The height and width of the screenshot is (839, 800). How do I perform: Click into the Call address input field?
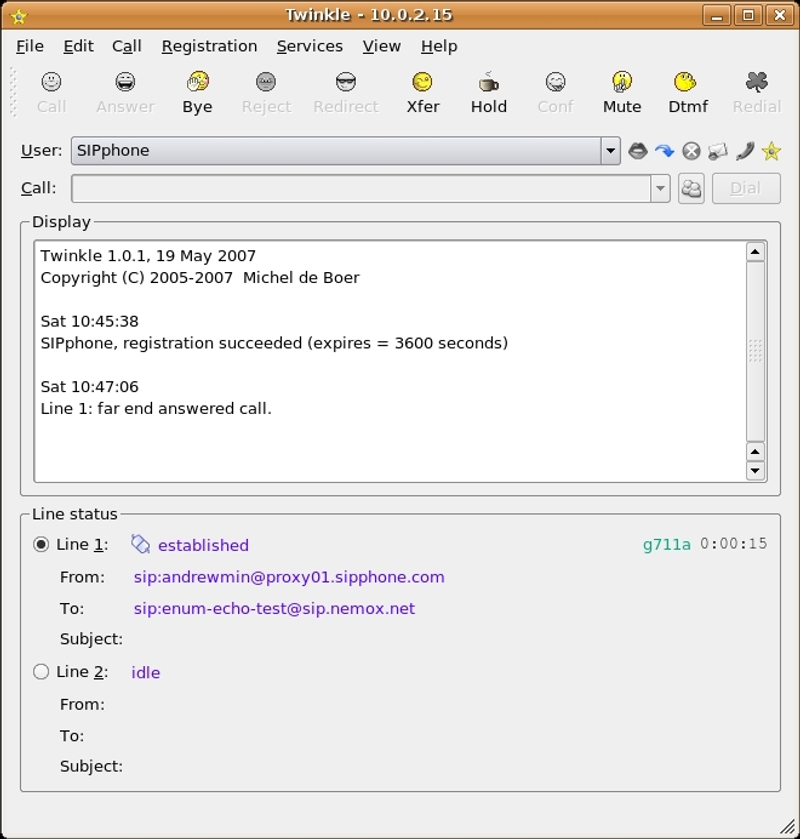361,188
